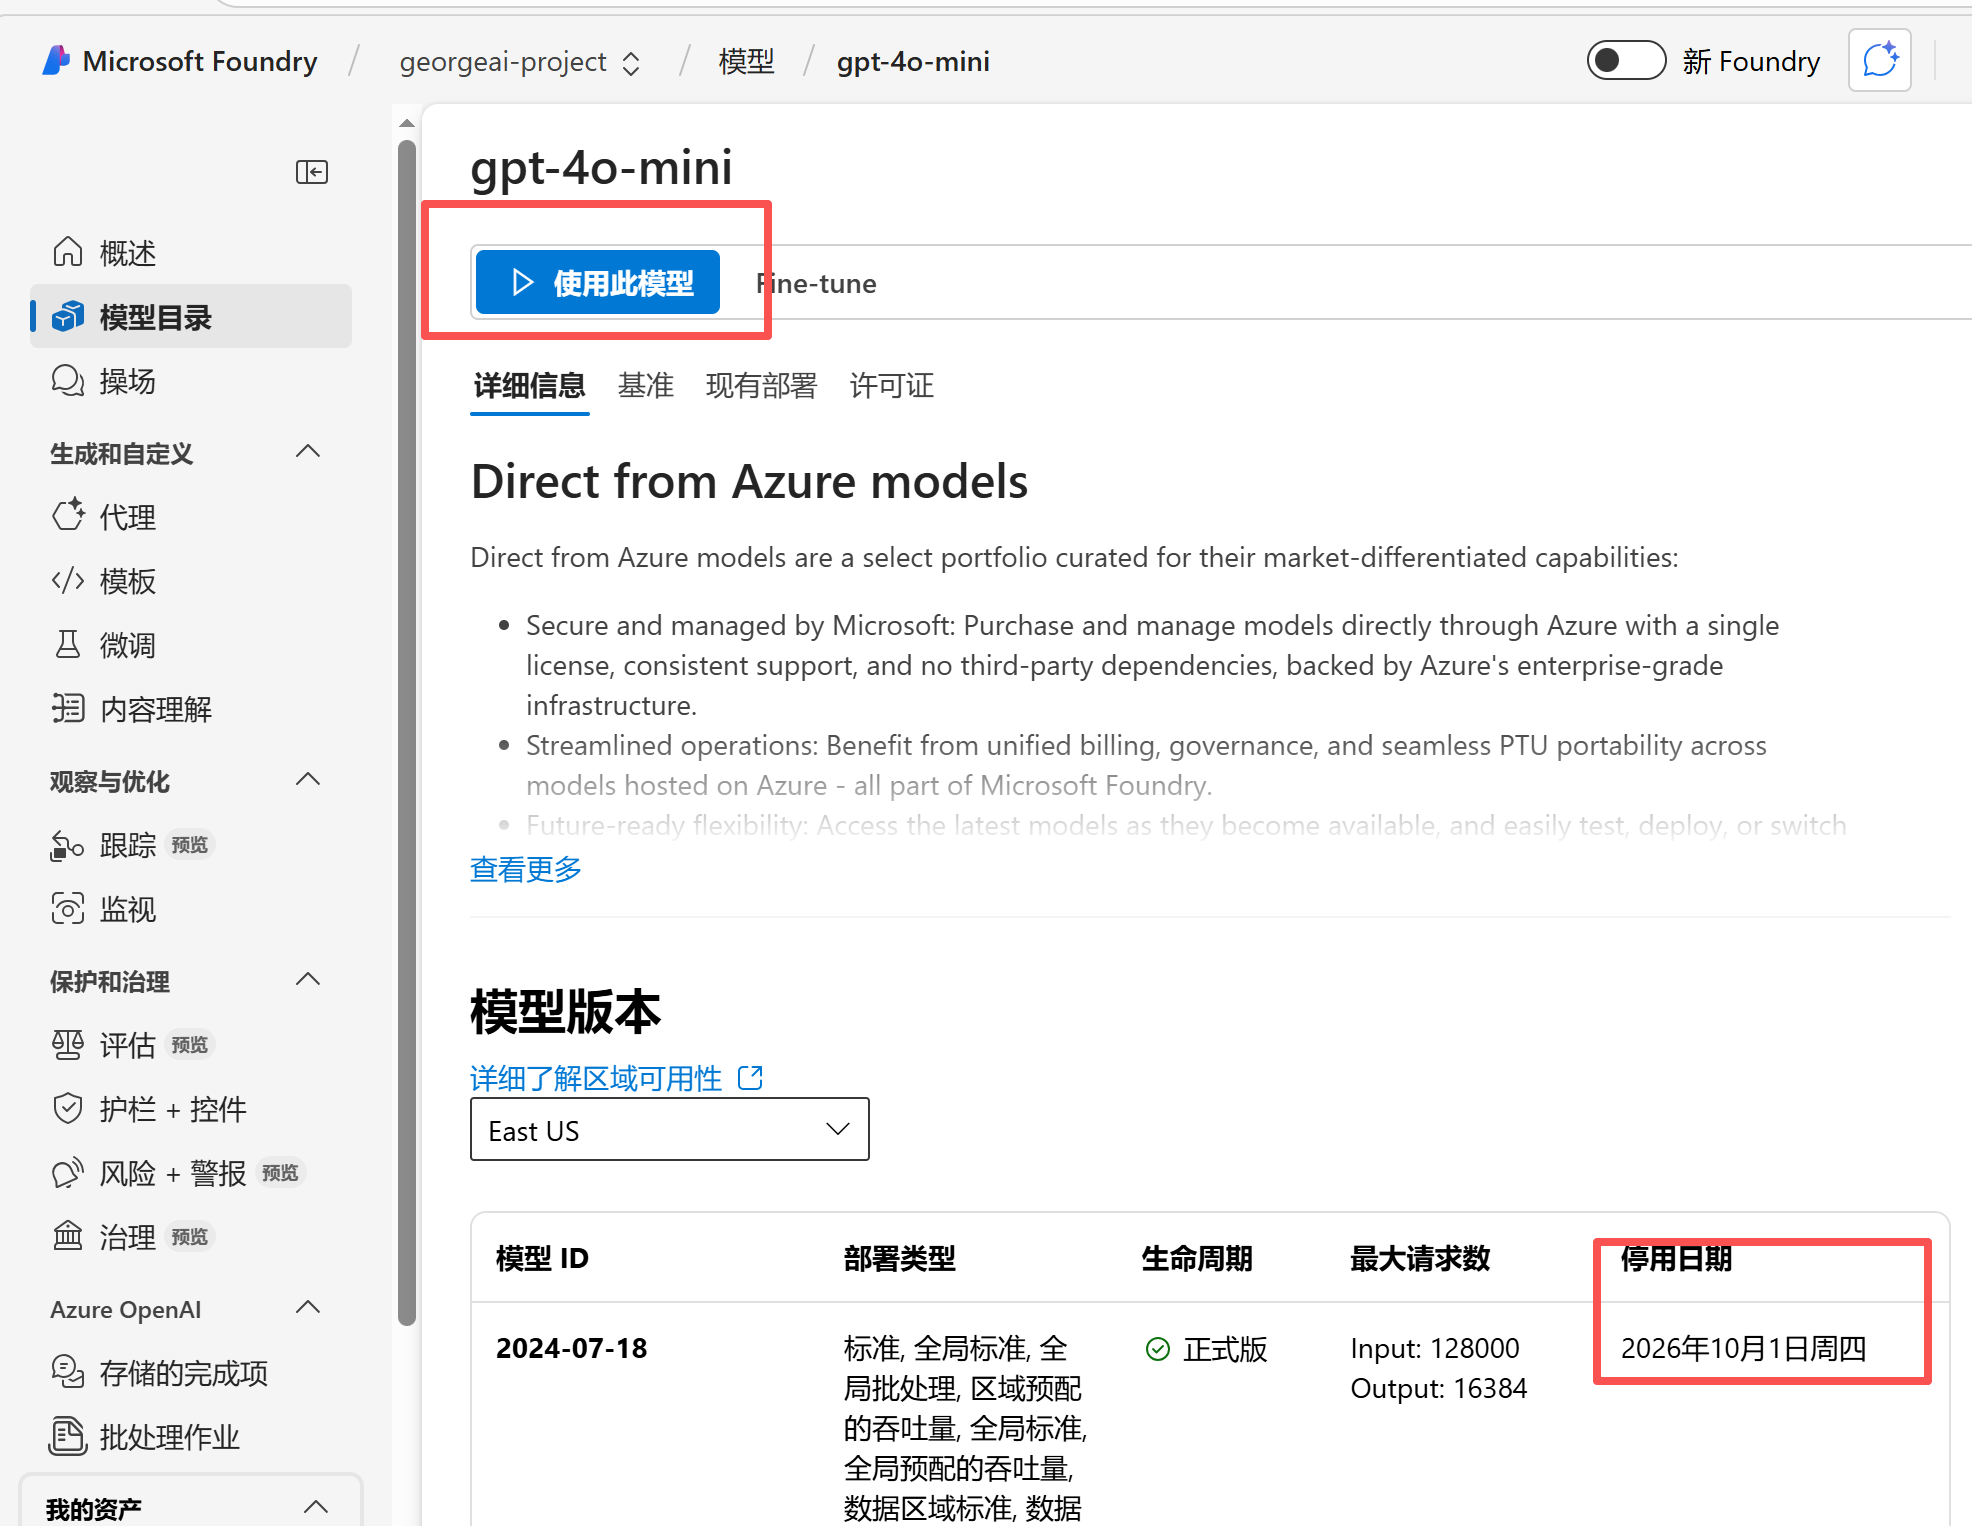Click the 查看更多 link
The image size is (1972, 1526).
point(526,869)
